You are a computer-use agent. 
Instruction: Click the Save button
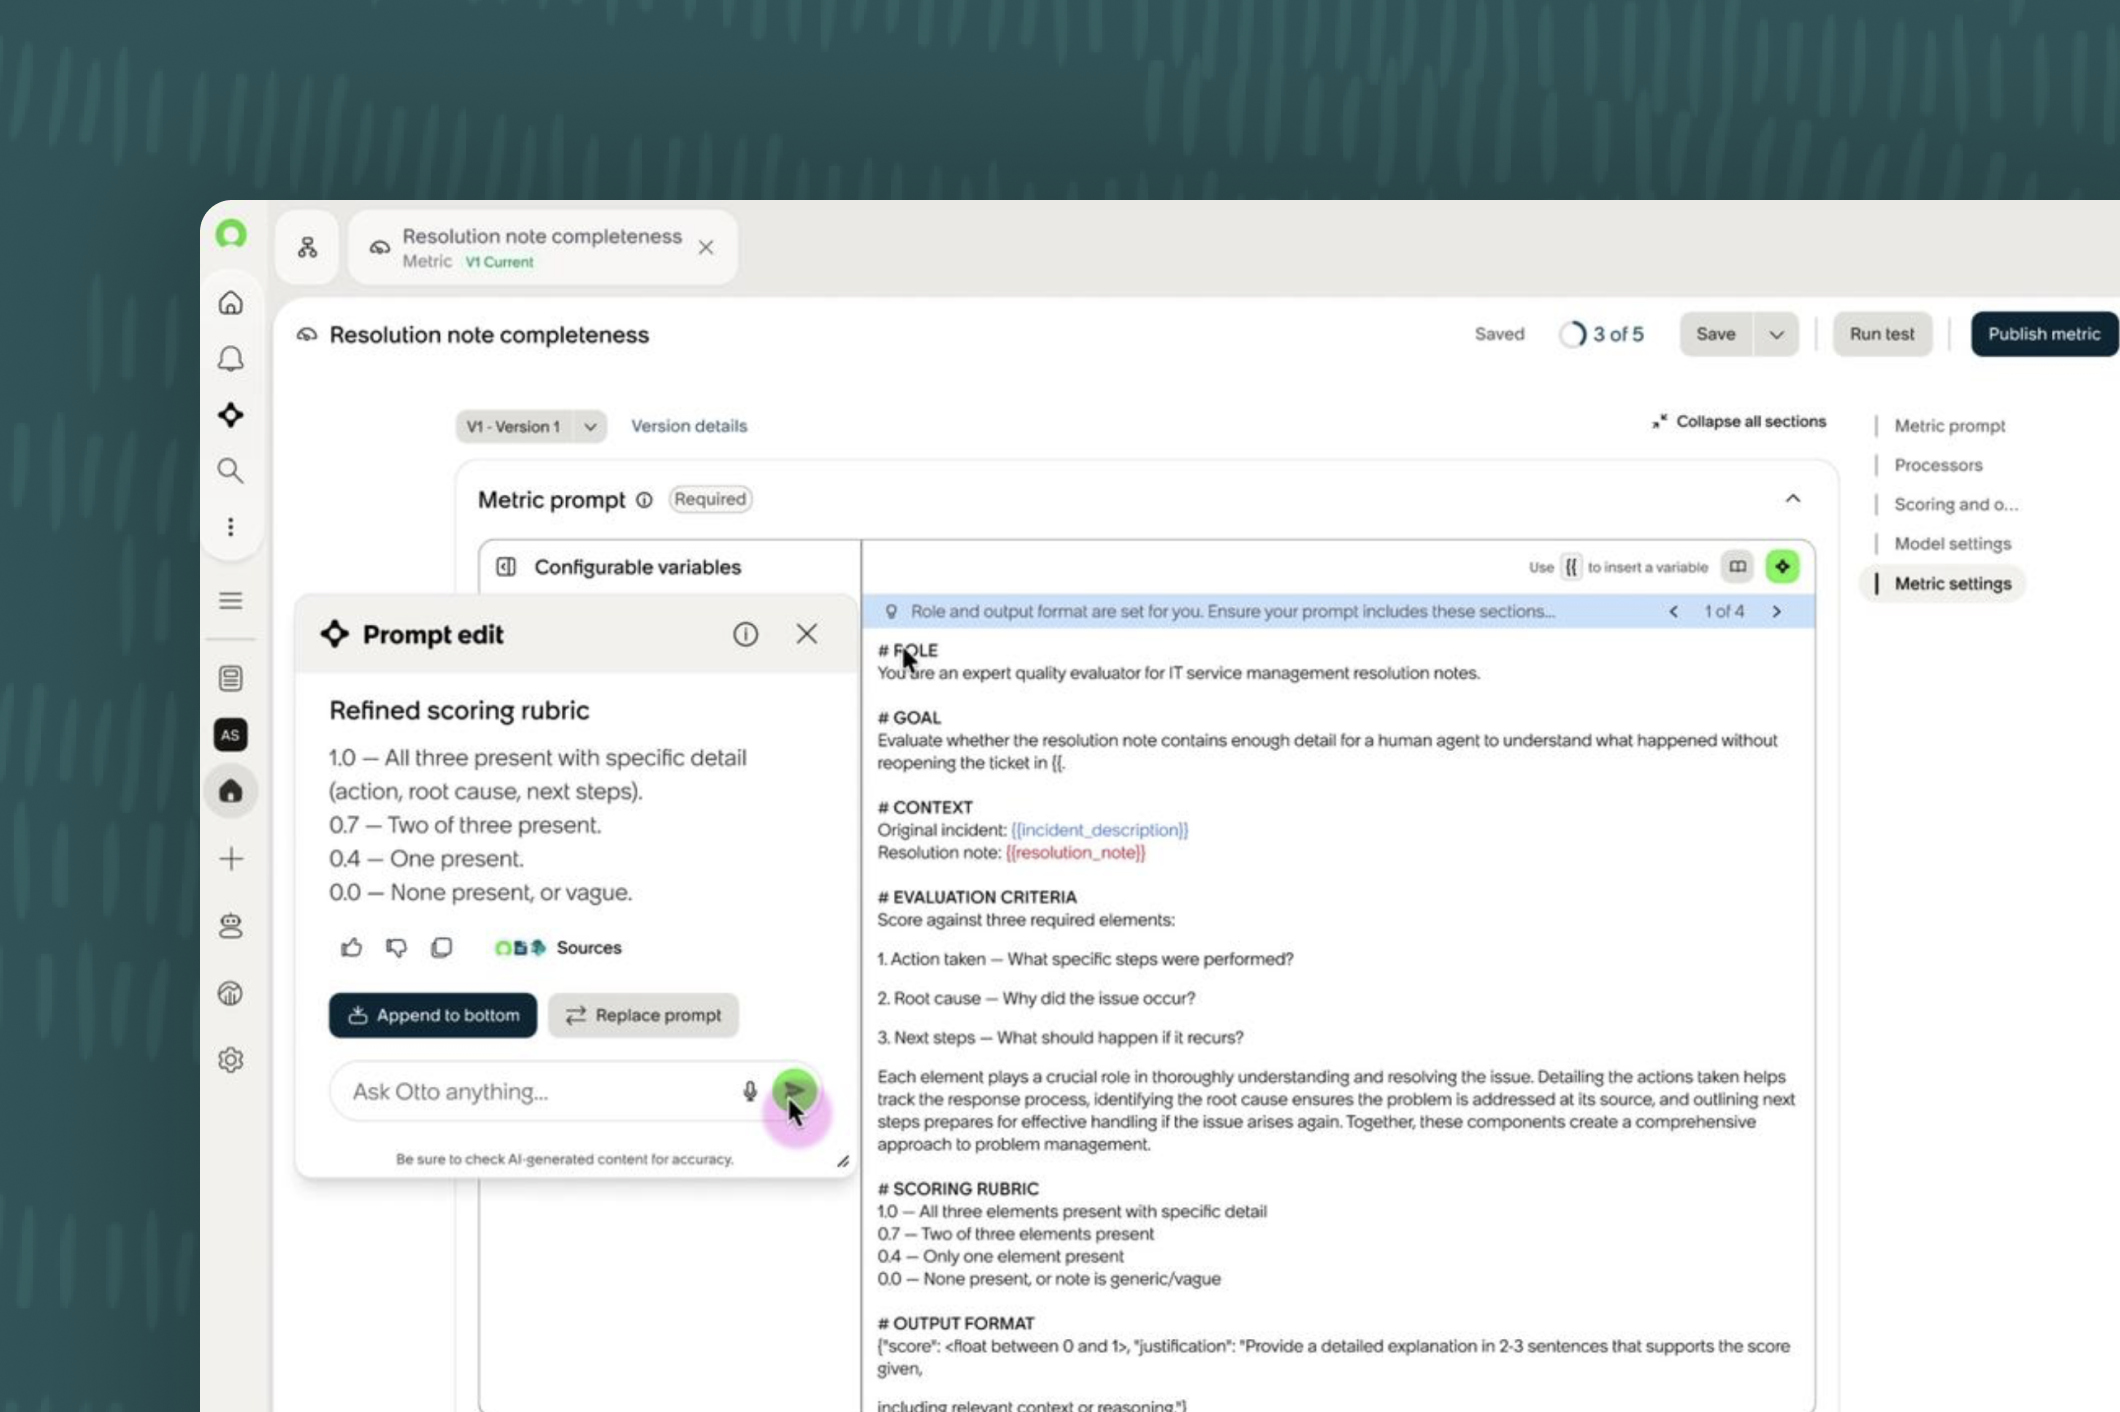[x=1716, y=334]
